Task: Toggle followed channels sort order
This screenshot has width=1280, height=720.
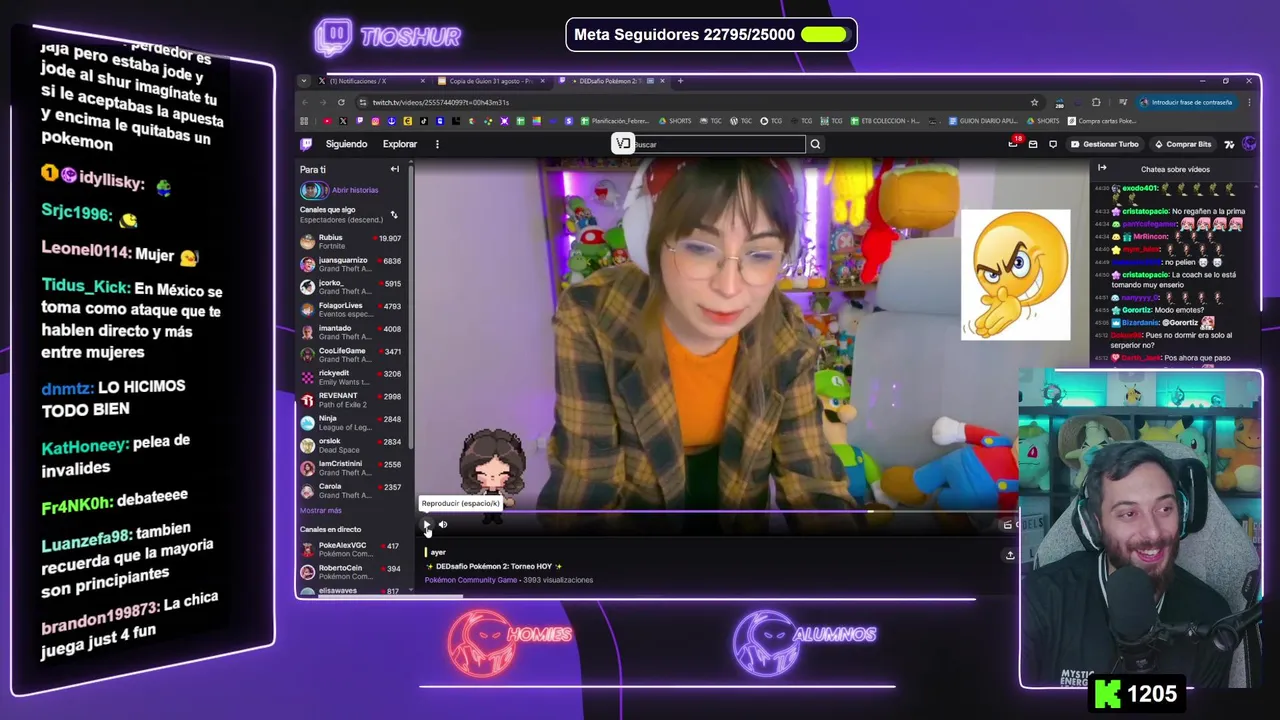Action: 393,214
